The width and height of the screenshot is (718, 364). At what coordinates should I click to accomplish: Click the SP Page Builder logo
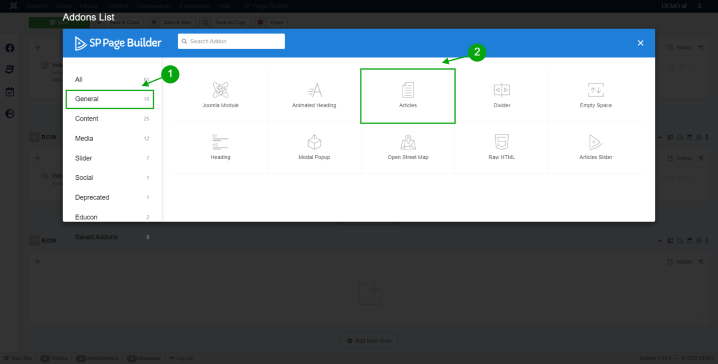point(118,43)
